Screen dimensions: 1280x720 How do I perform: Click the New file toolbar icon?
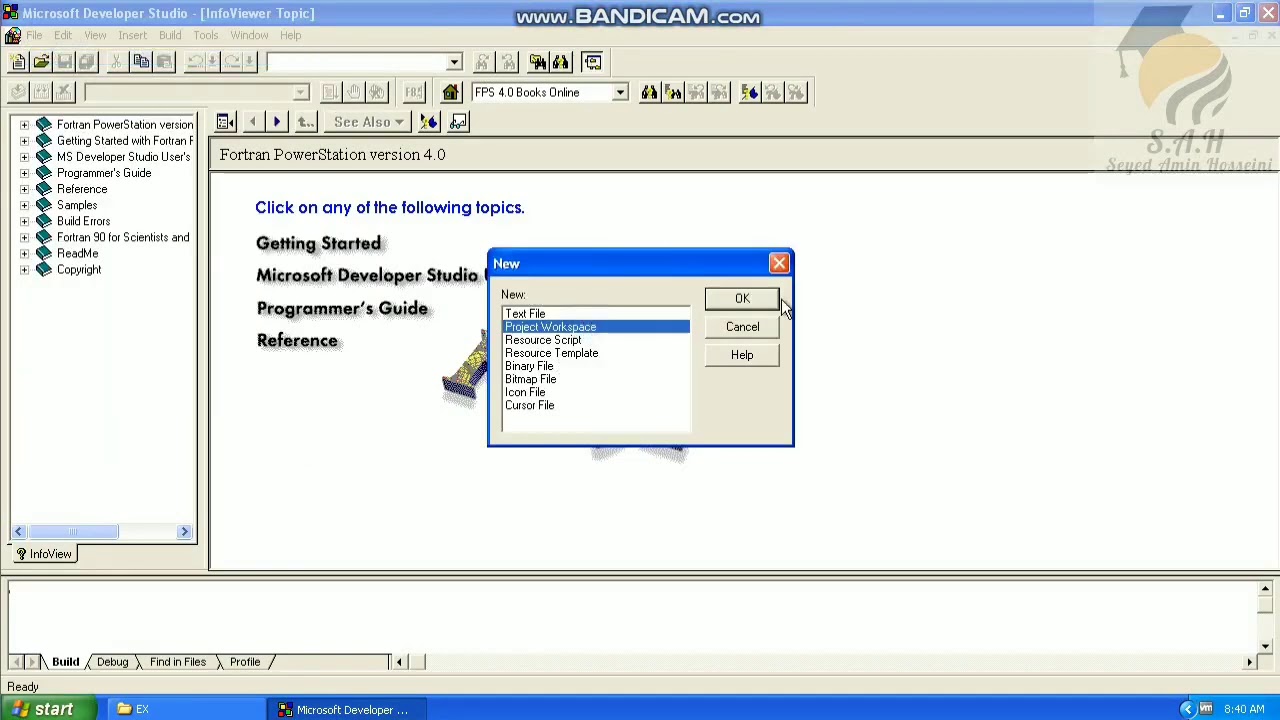pos(18,62)
